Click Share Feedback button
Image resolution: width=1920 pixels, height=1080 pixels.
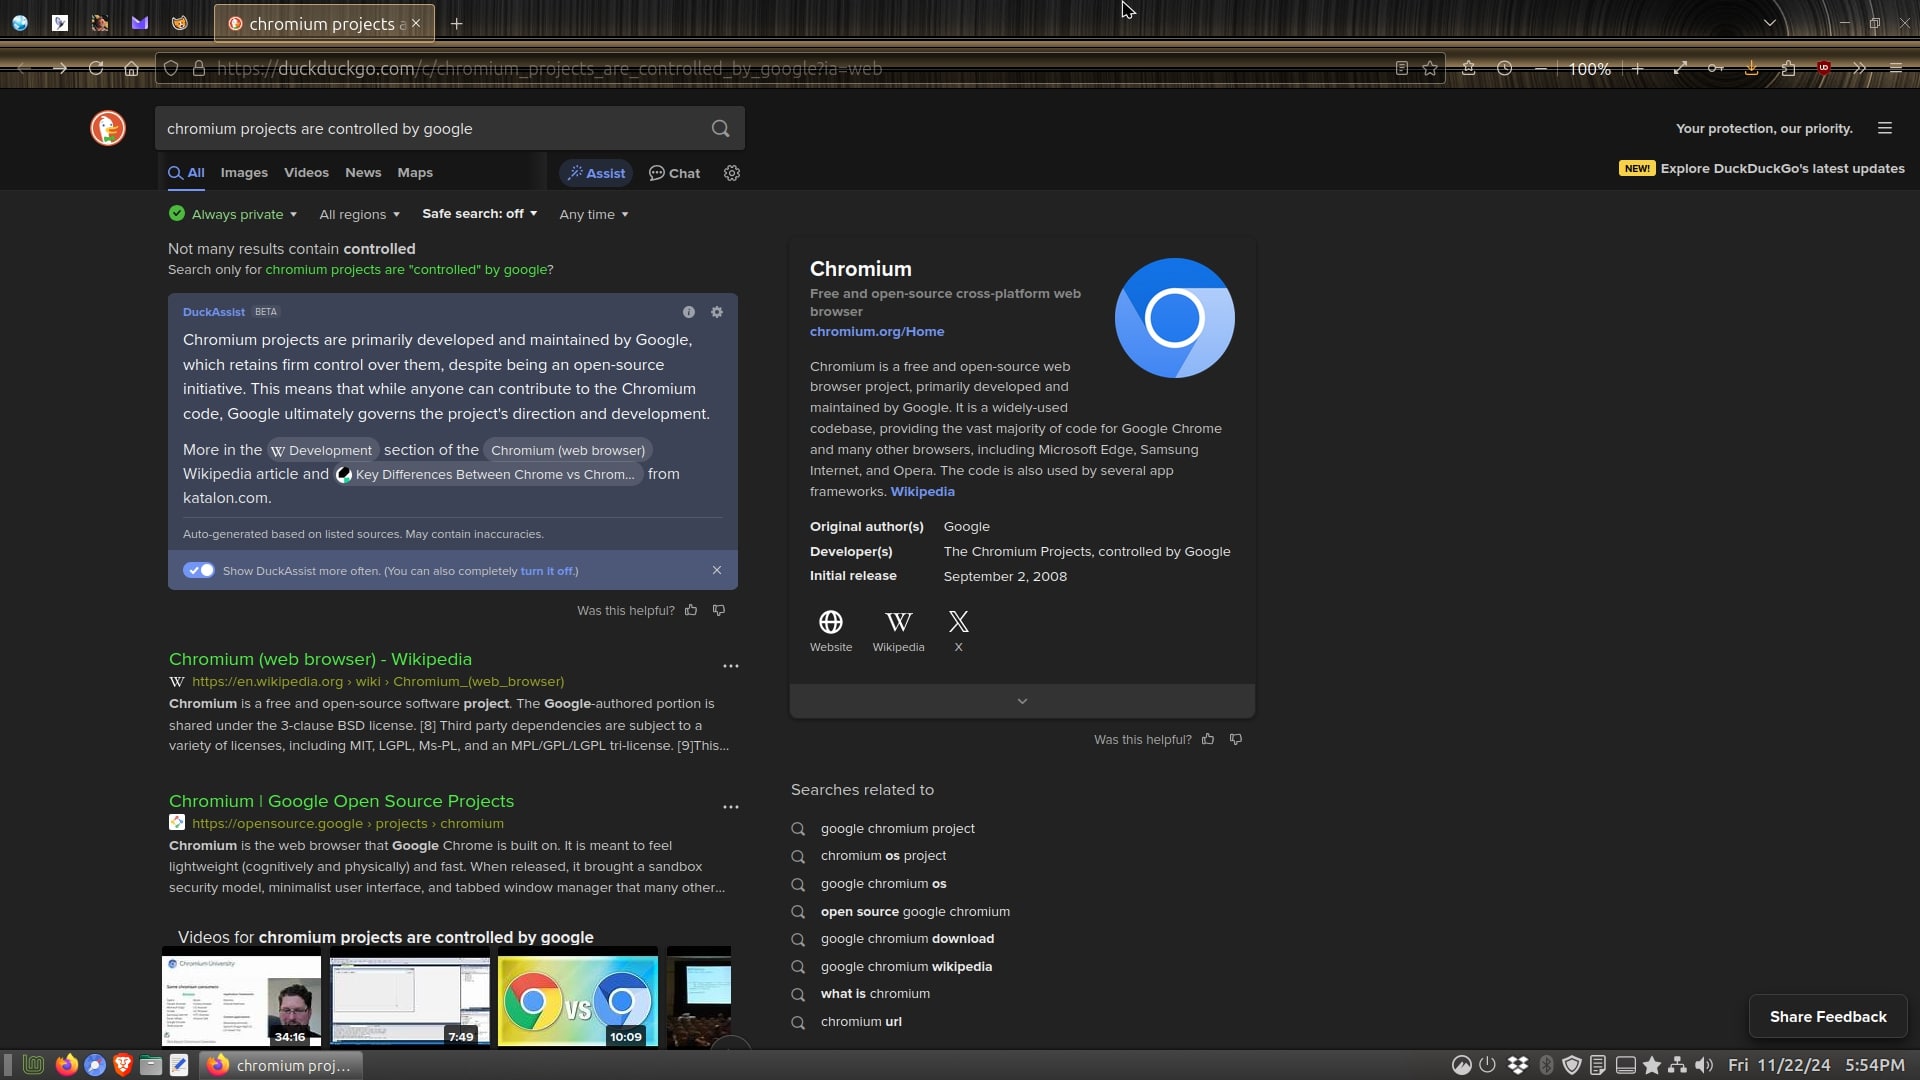(1827, 1016)
